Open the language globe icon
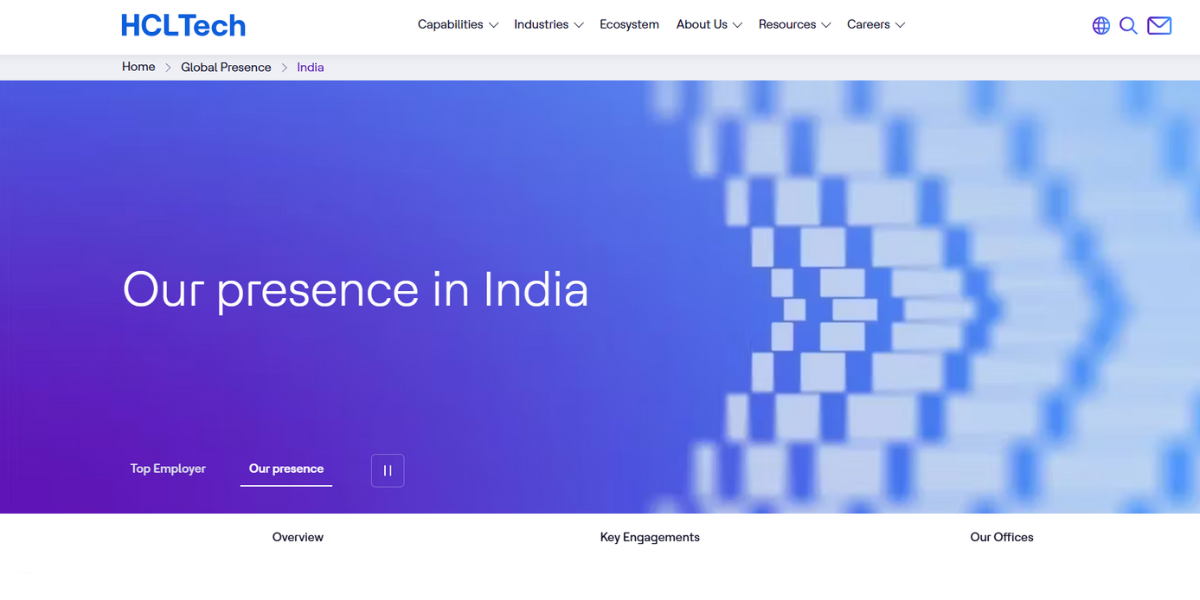The image size is (1200, 600). [x=1101, y=26]
